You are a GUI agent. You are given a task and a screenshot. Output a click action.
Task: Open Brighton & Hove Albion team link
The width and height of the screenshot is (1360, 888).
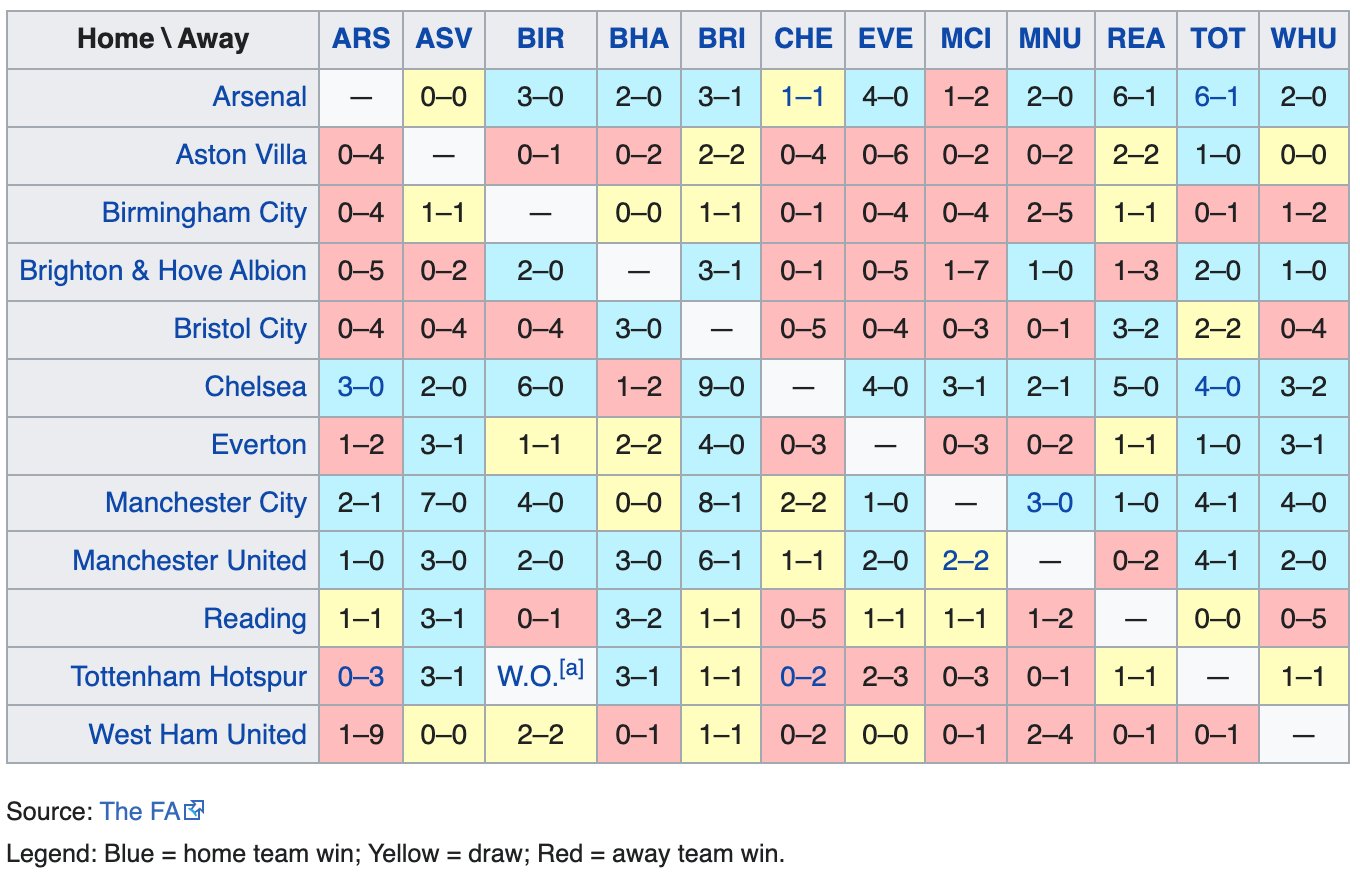[x=163, y=271]
